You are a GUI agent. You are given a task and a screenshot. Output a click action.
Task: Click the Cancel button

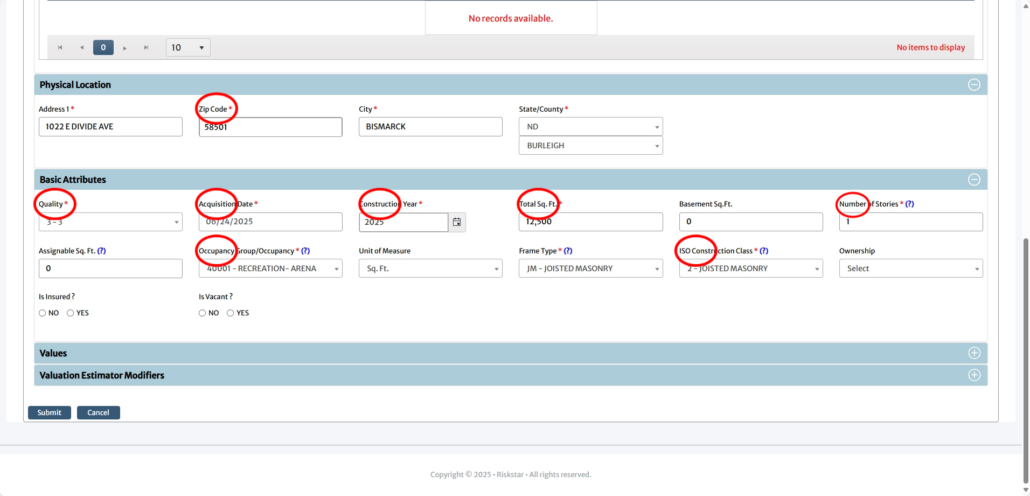coord(98,412)
